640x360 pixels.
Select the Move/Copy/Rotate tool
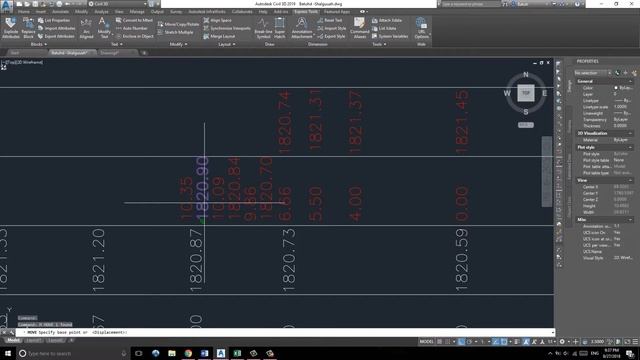click(x=178, y=24)
